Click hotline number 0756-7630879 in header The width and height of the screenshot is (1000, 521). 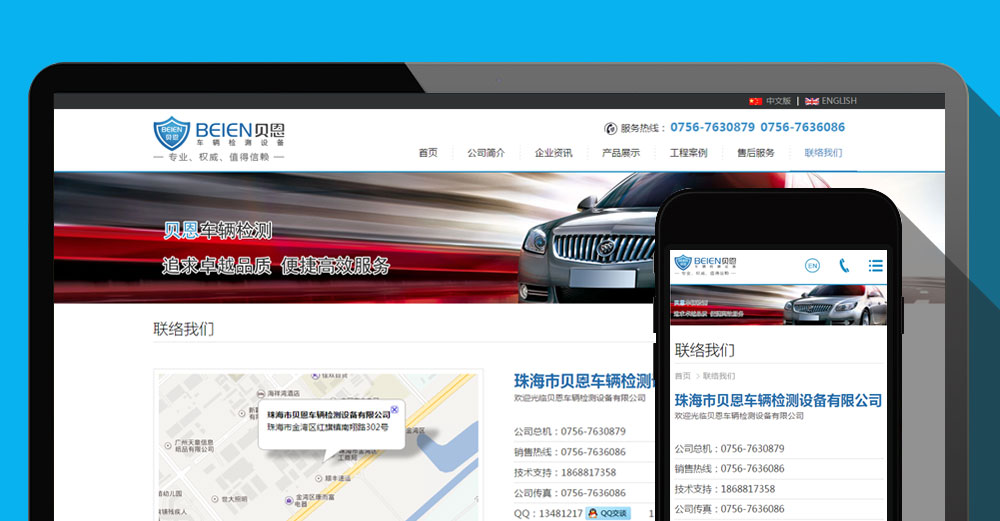[x=712, y=128]
